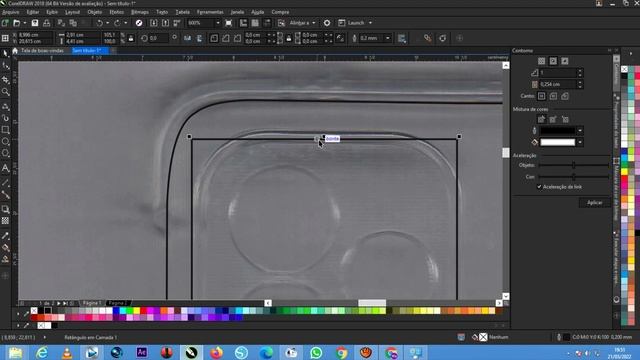Choose the Round corner icon
Image resolution: width=640 pixels, height=360 pixels.
pyautogui.click(x=214, y=38)
